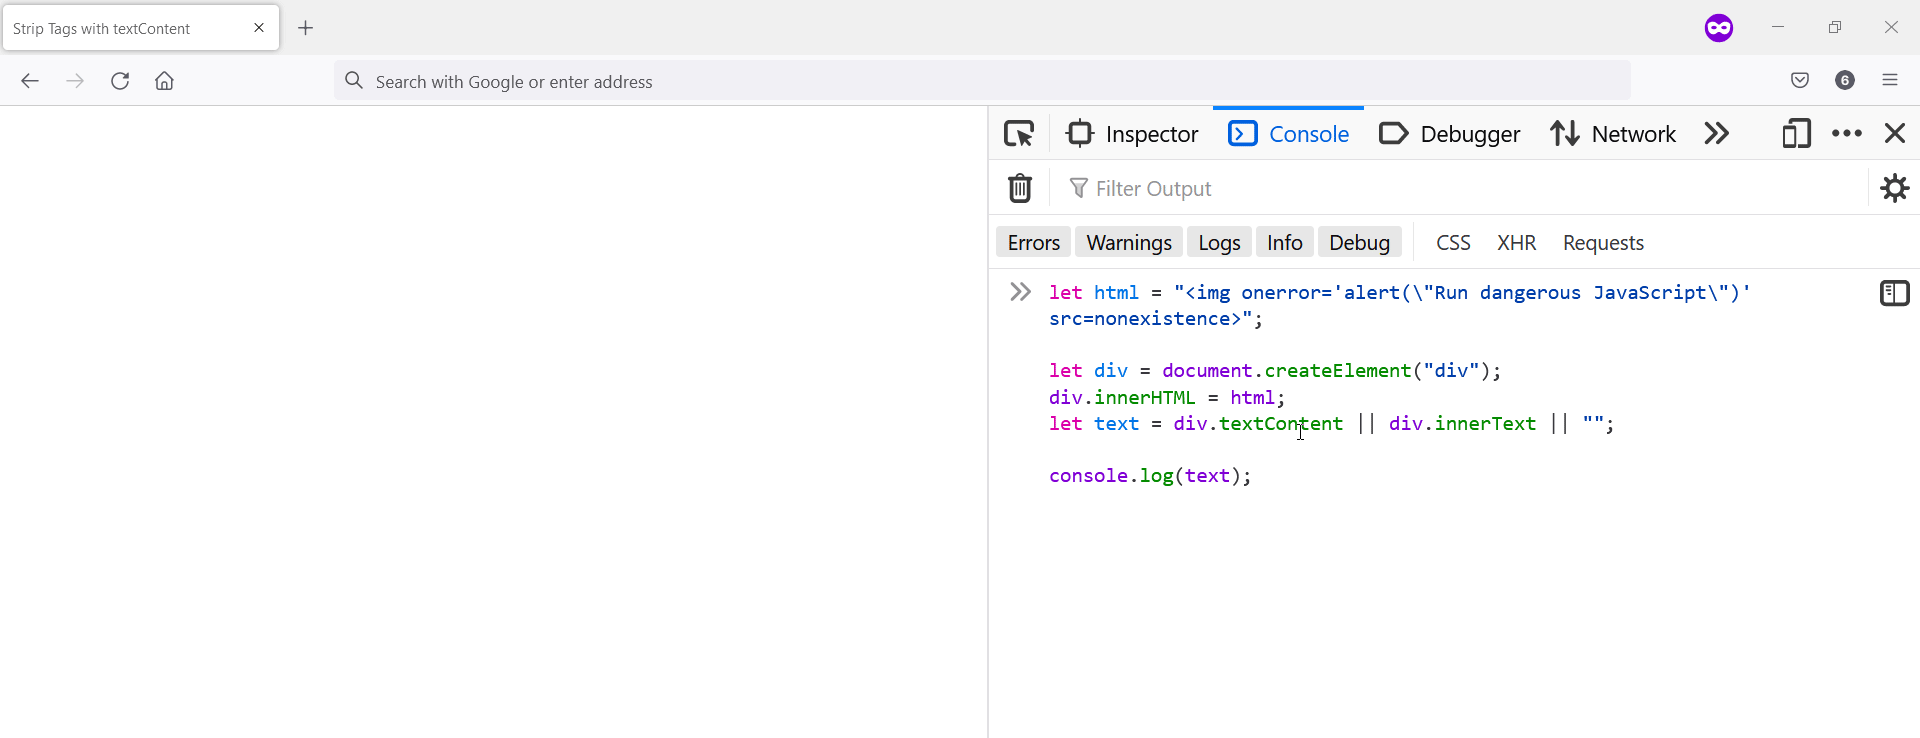Toggle the Warnings filter
1920x738 pixels.
click(1129, 242)
